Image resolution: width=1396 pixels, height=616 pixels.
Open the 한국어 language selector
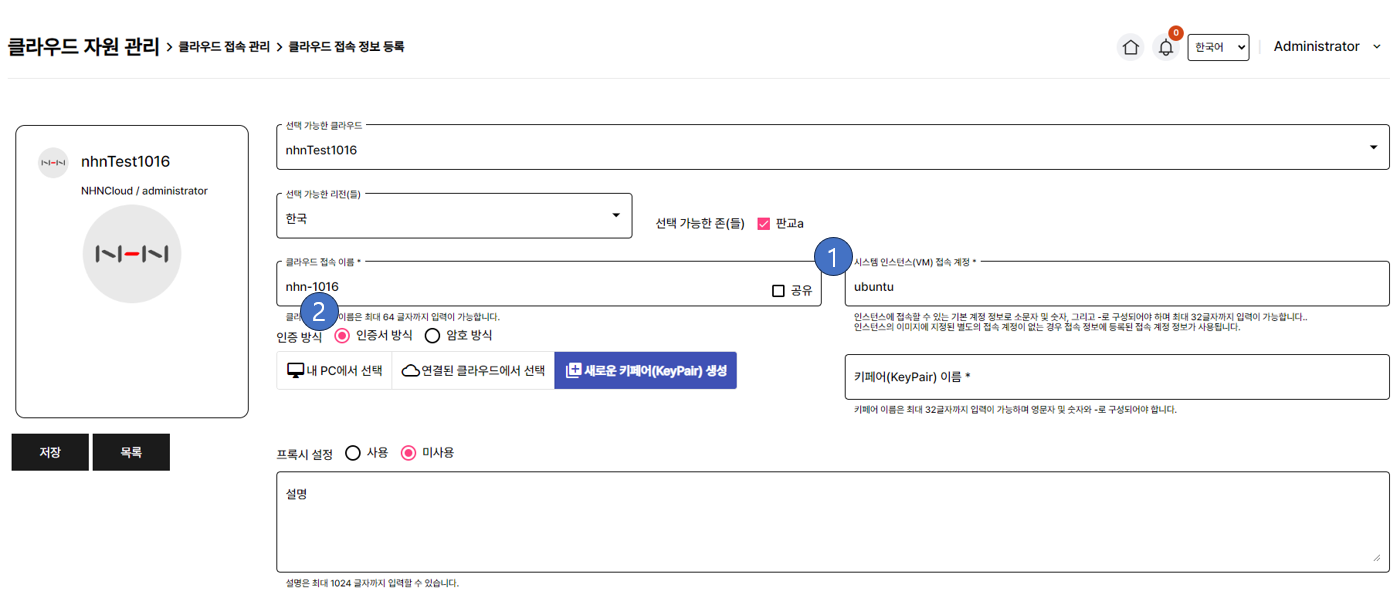pos(1218,47)
